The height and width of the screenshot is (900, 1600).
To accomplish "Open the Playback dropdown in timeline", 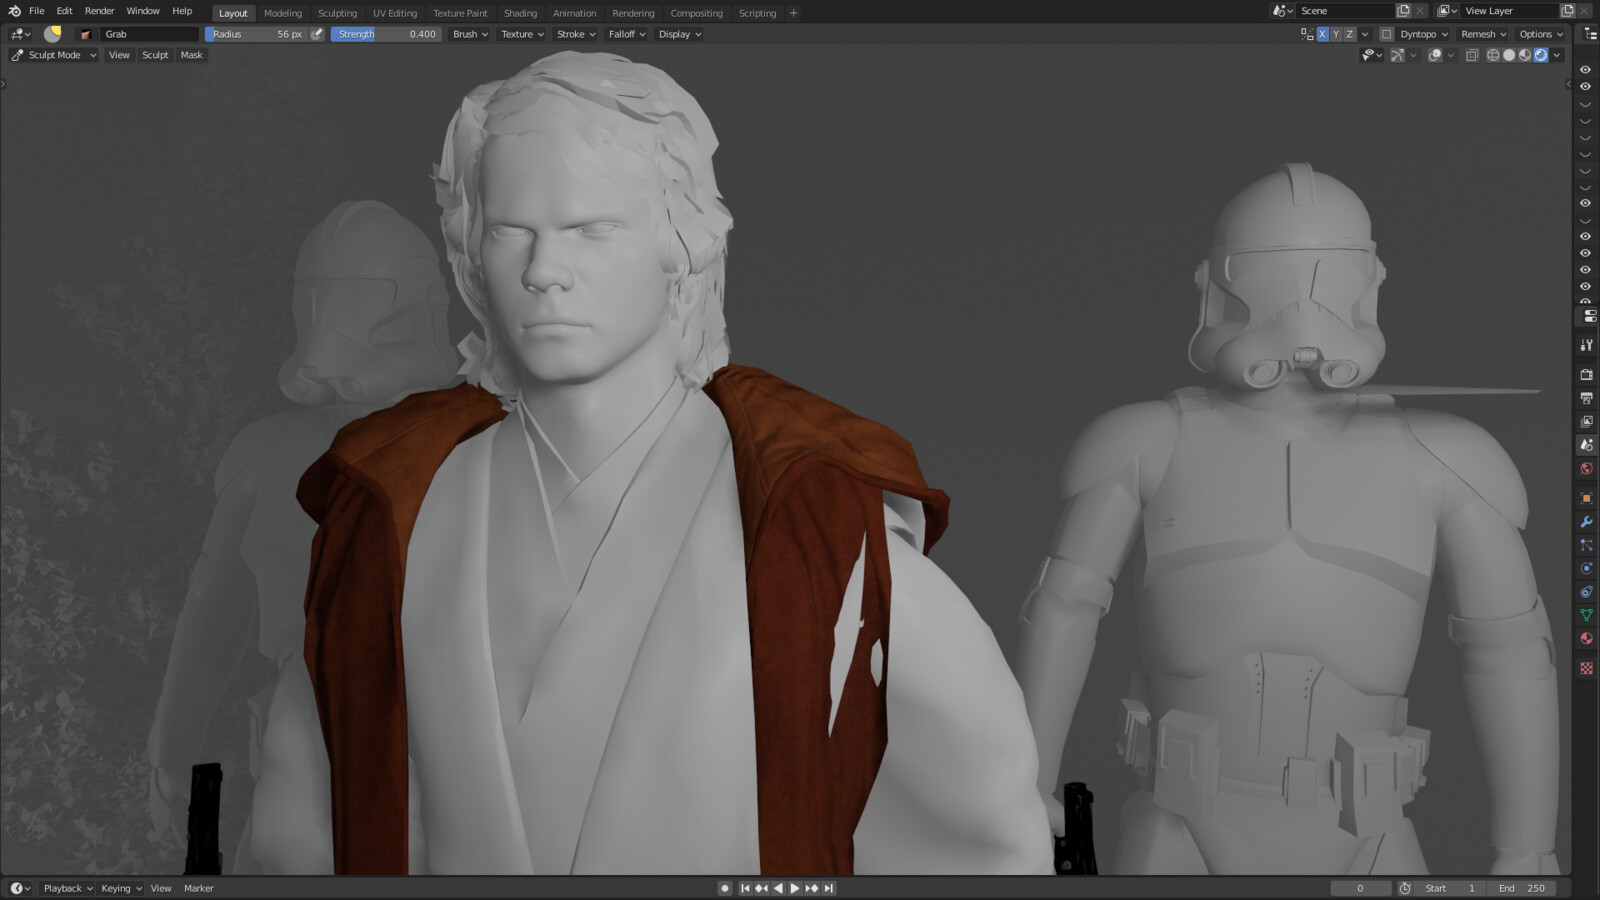I will point(68,888).
